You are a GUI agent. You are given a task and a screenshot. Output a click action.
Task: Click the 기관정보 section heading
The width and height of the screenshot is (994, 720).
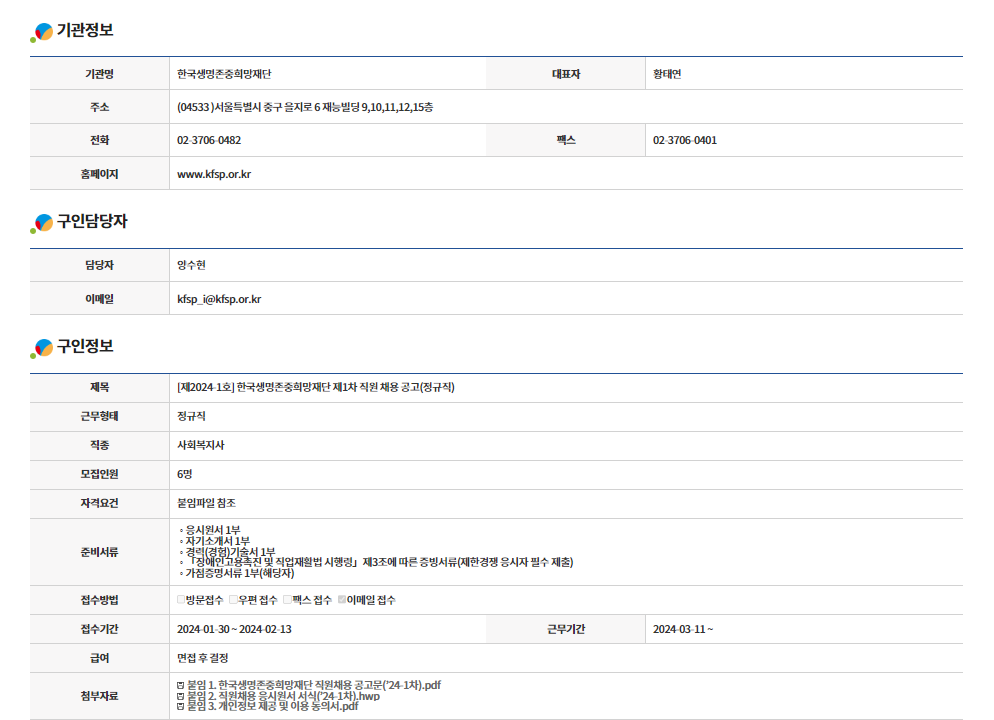(x=85, y=30)
